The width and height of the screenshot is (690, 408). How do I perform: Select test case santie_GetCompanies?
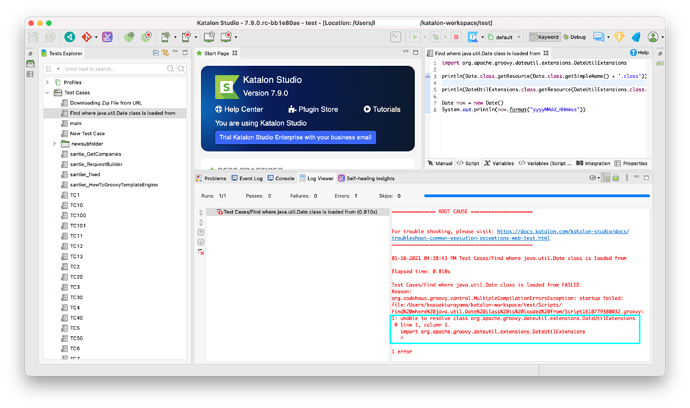95,154
